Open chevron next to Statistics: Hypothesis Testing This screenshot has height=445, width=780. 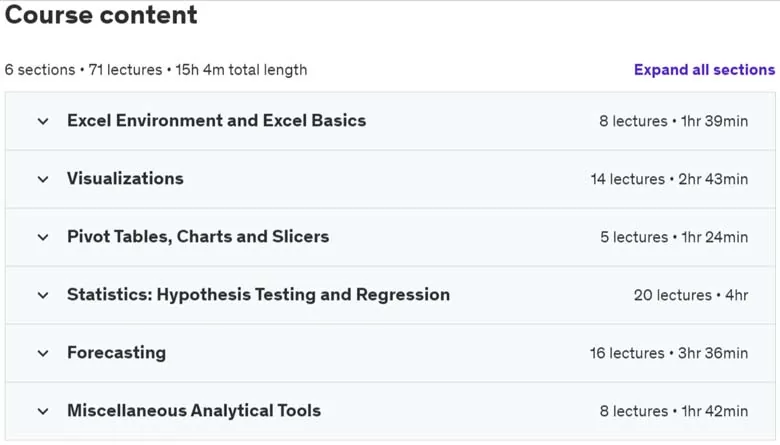pyautogui.click(x=43, y=295)
